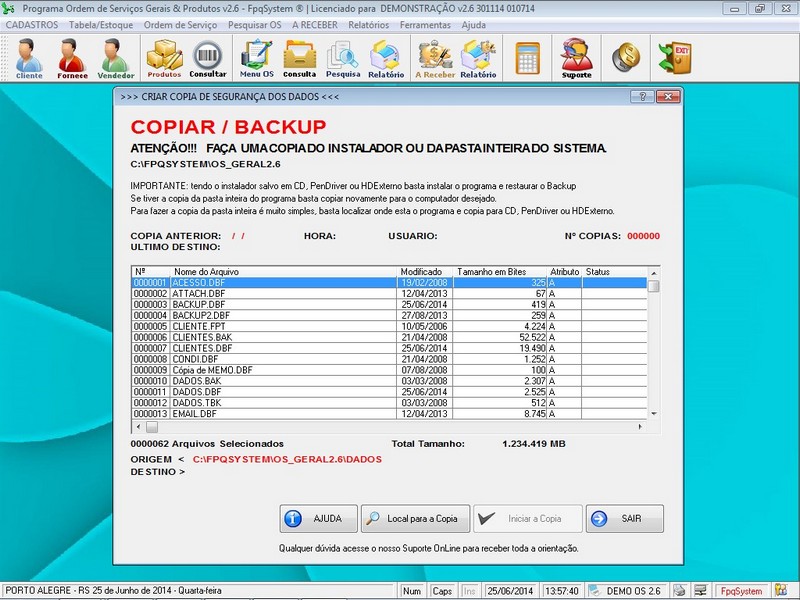Image resolution: width=800 pixels, height=600 pixels.
Task: Open the Cliente toolbar icon
Action: 29,58
